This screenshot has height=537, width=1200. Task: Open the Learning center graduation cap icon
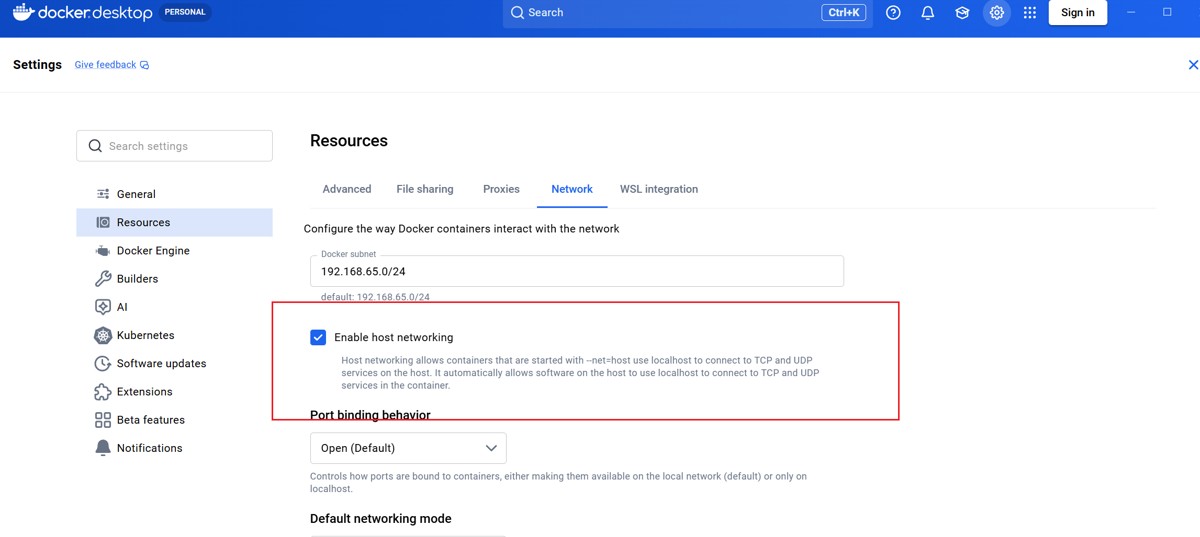pos(962,13)
